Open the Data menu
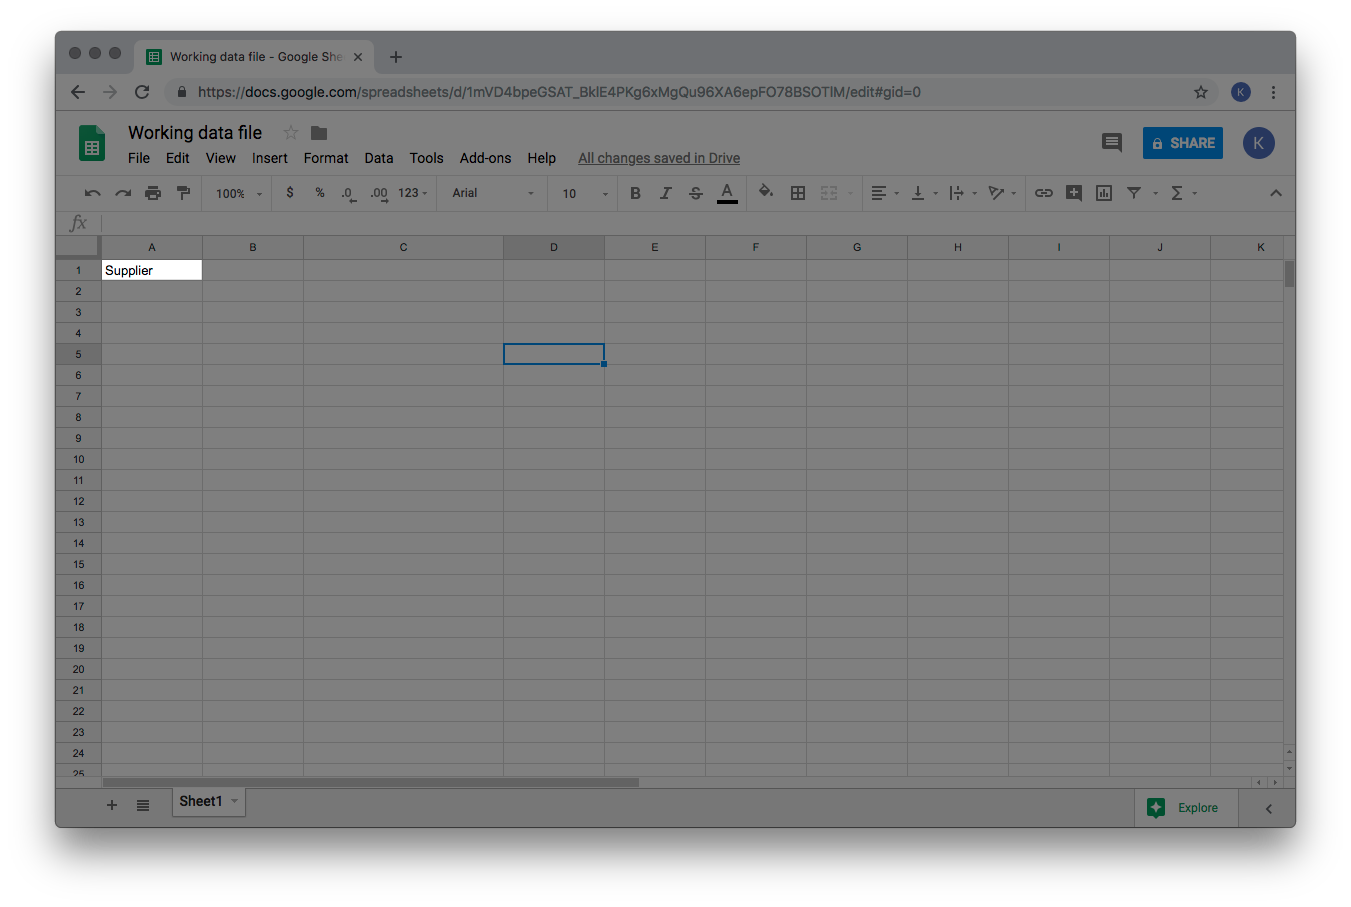This screenshot has width=1351, height=907. click(x=379, y=158)
